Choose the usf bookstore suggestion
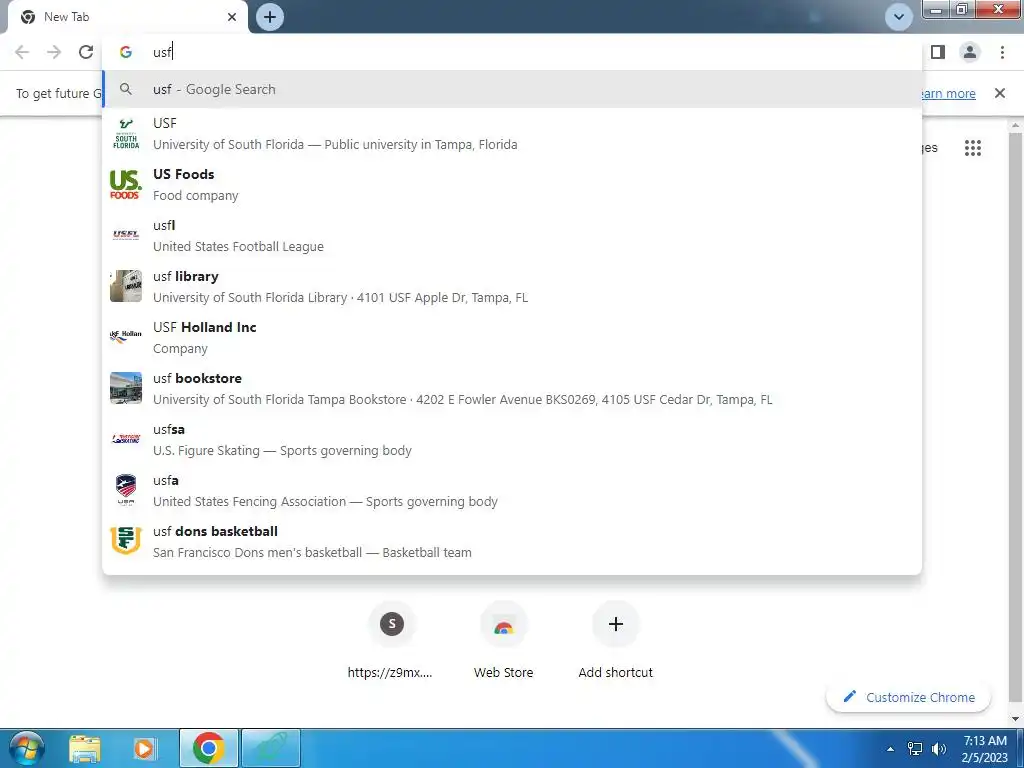The height and width of the screenshot is (768, 1024). pyautogui.click(x=512, y=389)
